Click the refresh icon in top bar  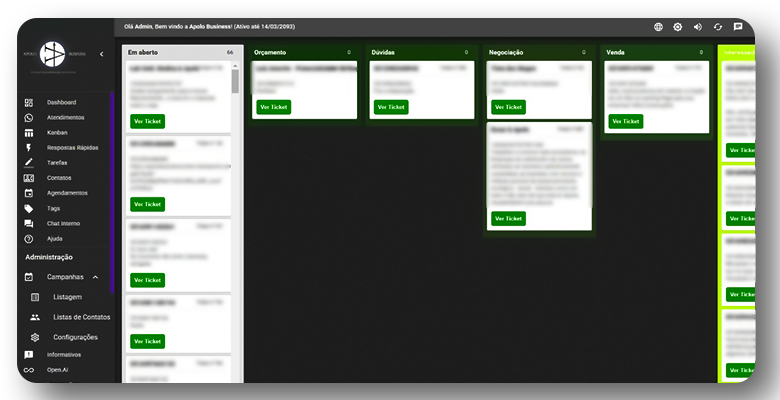tap(717, 27)
